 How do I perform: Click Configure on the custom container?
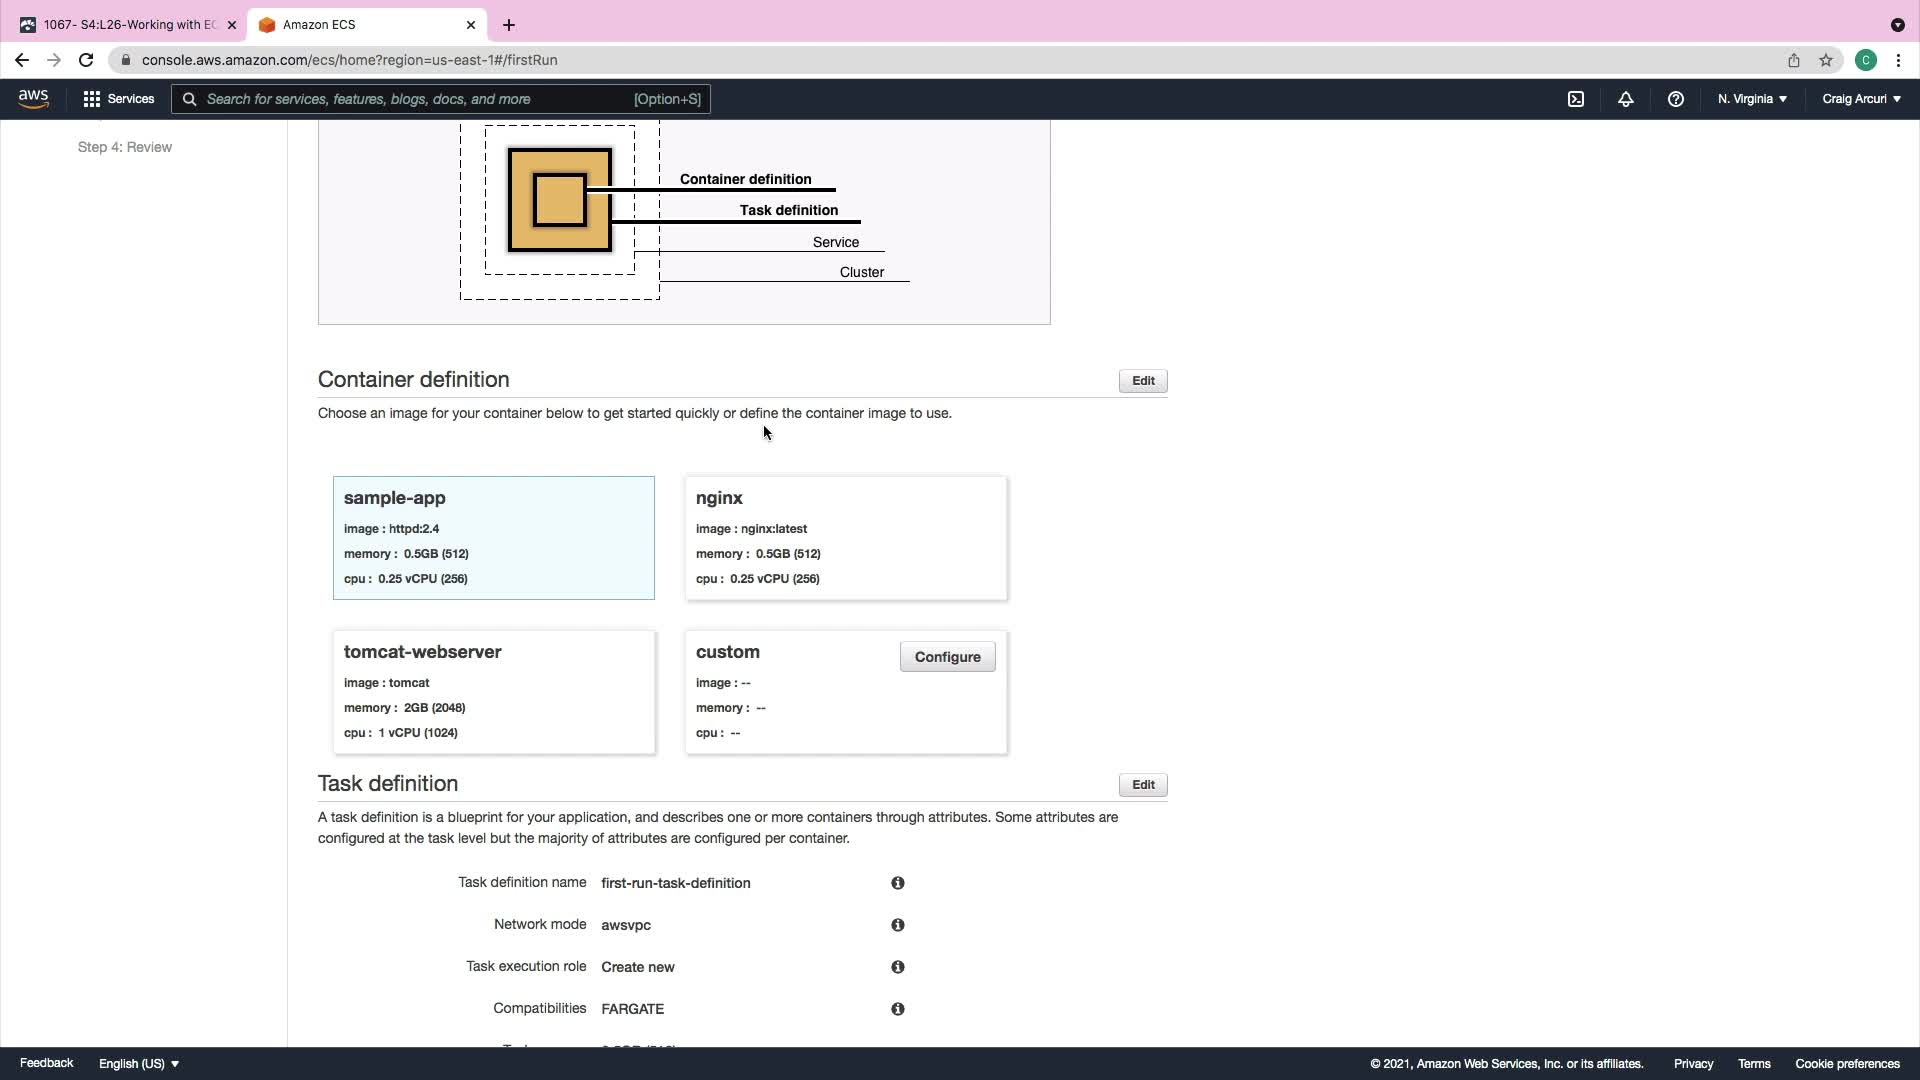tap(947, 657)
